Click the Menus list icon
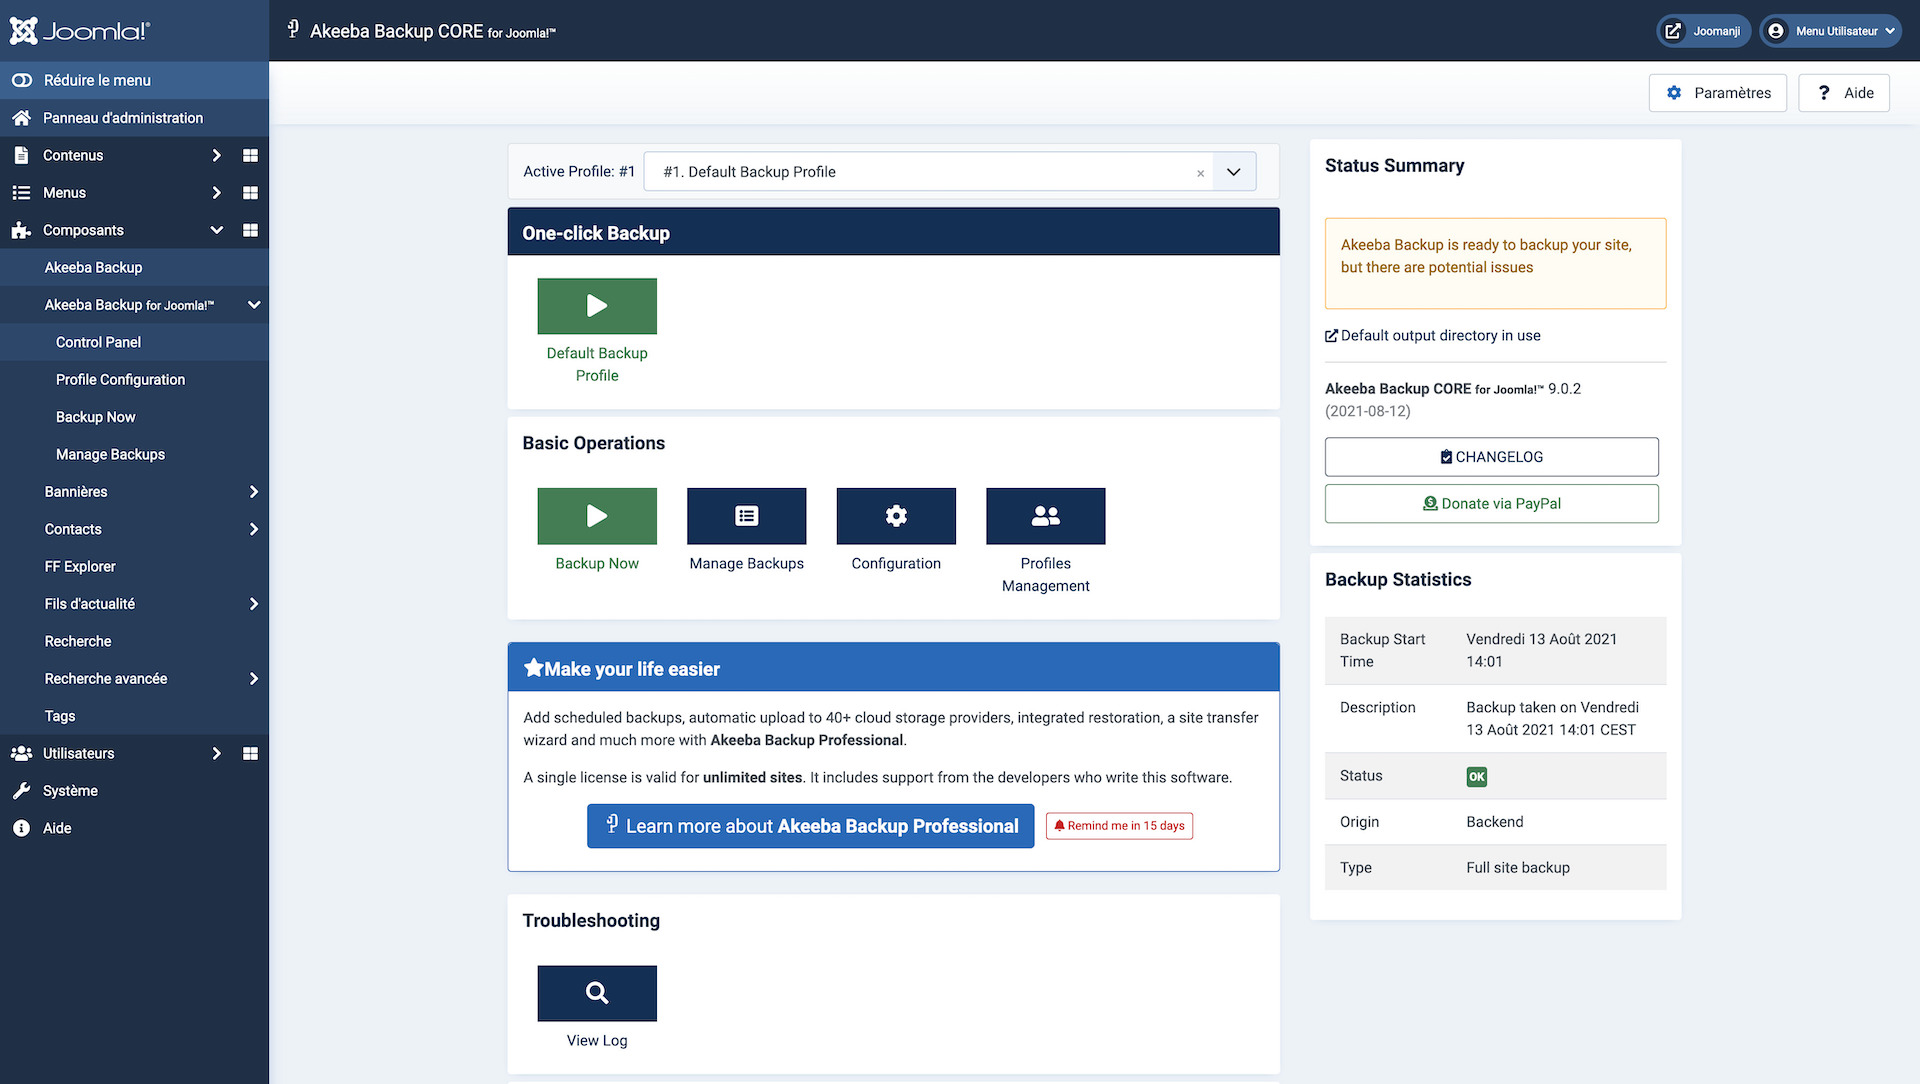The height and width of the screenshot is (1084, 1920). [21, 193]
